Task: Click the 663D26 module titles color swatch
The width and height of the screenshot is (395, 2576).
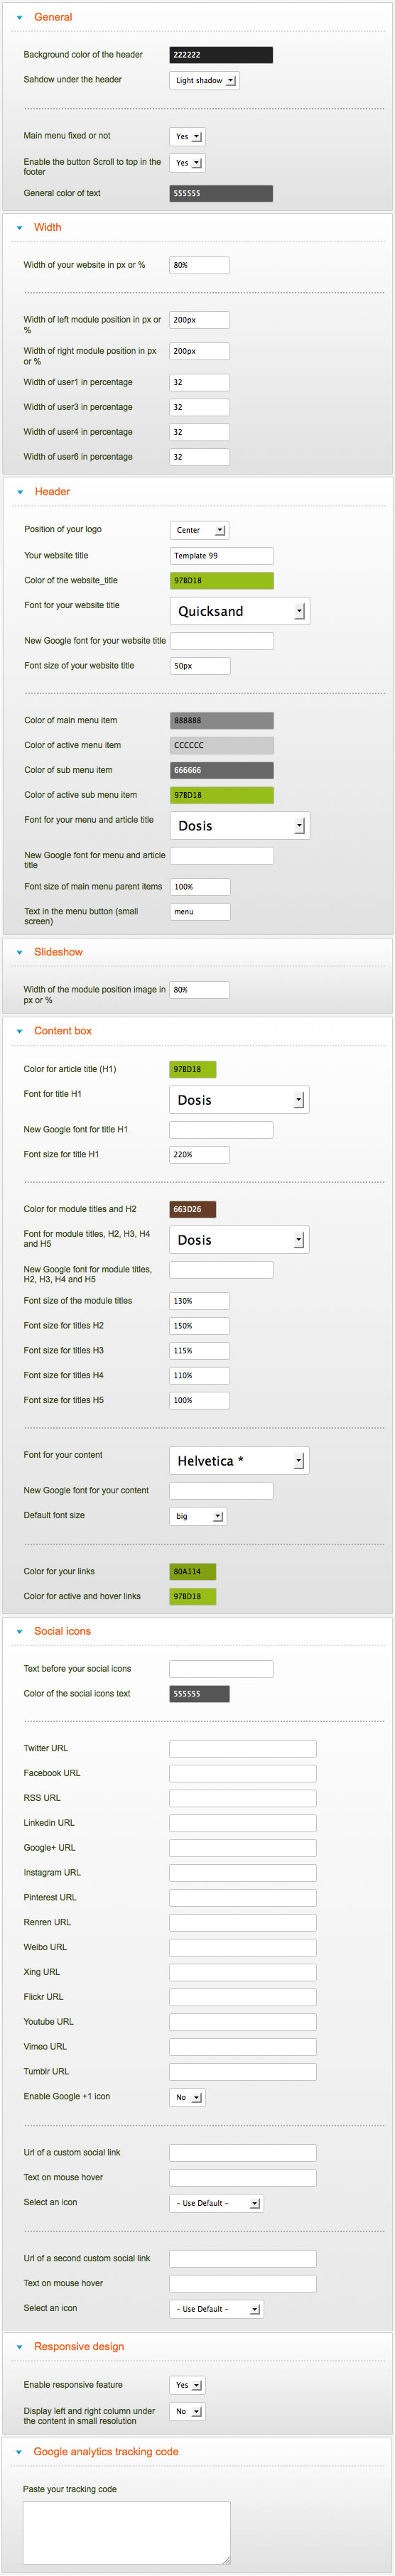Action: point(193,1209)
